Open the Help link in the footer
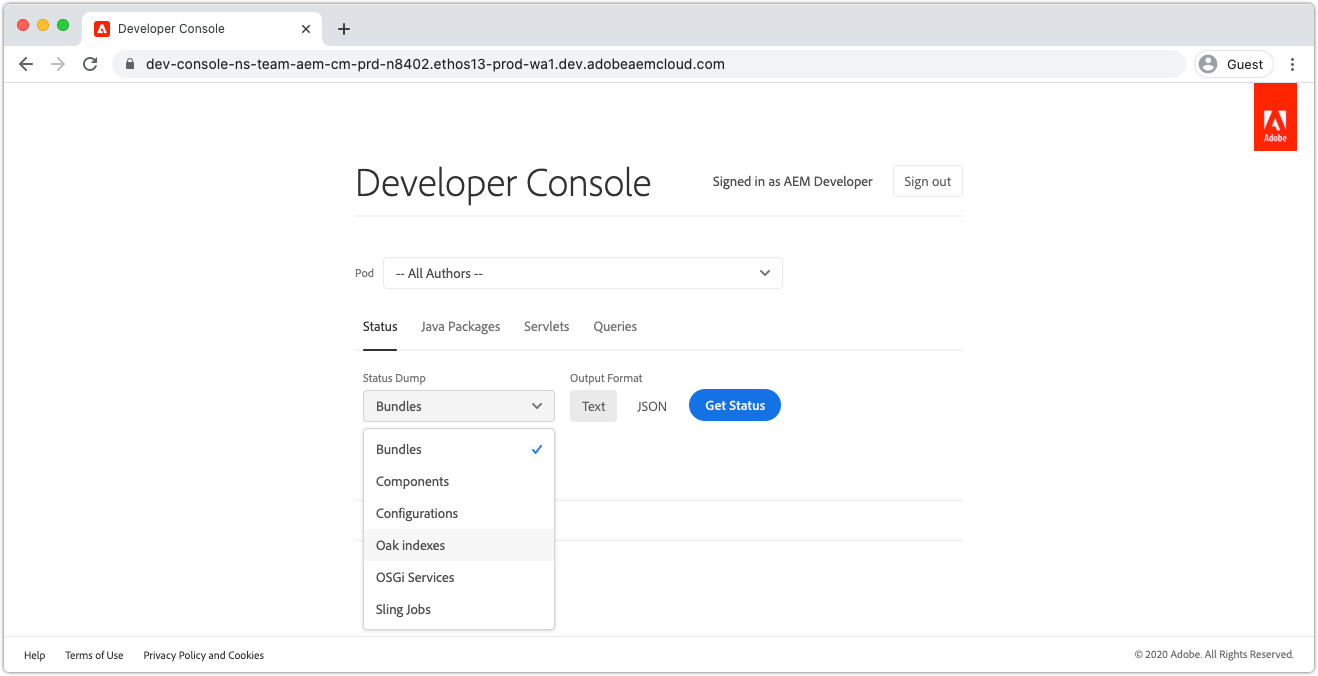1318x676 pixels. click(x=35, y=656)
